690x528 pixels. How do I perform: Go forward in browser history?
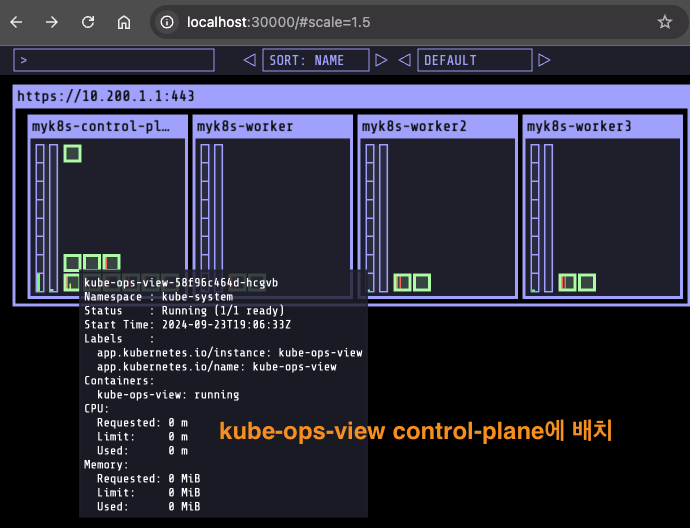tap(51, 22)
